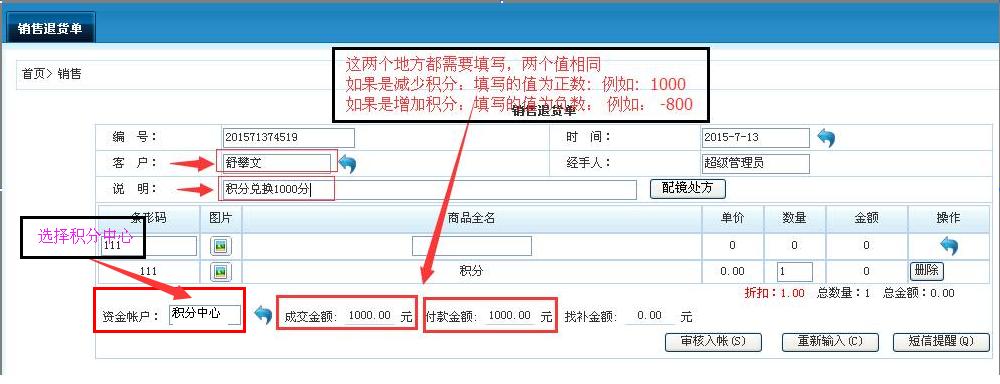Viewport: 1000px width, 384px height.
Task: Click the 资金帐户 field 积分中心
Action: click(x=205, y=315)
